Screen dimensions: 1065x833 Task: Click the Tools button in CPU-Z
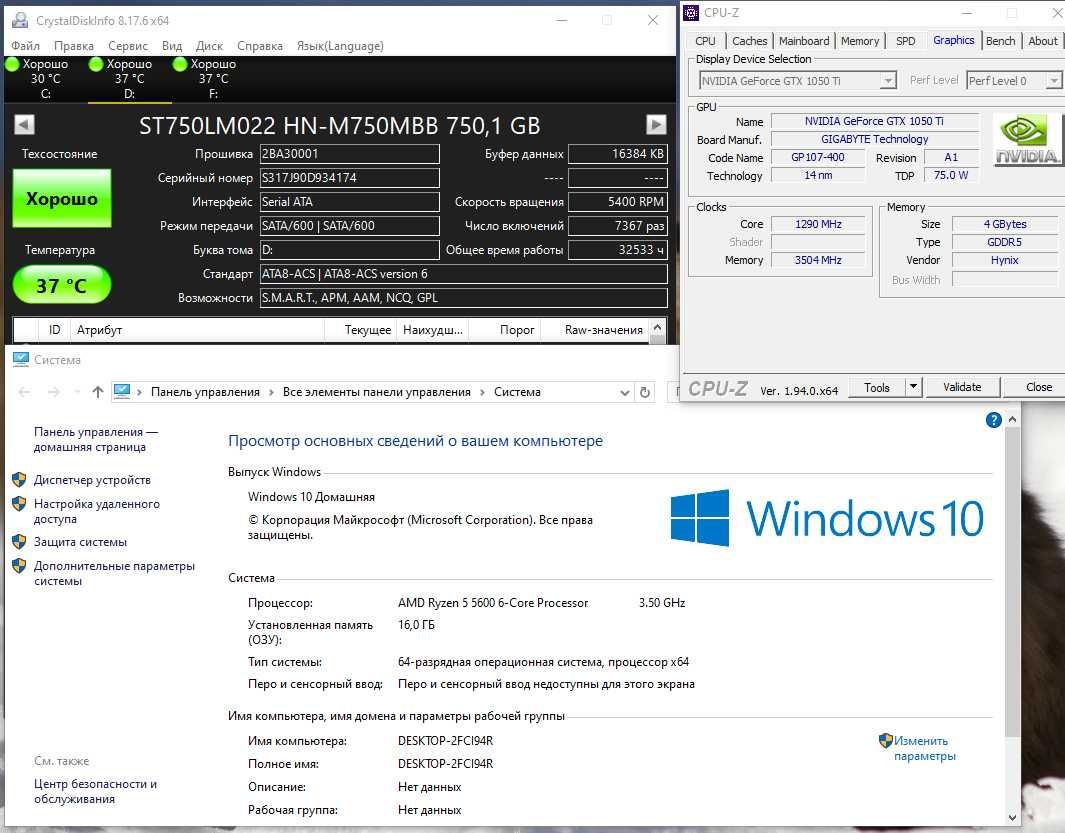[877, 387]
